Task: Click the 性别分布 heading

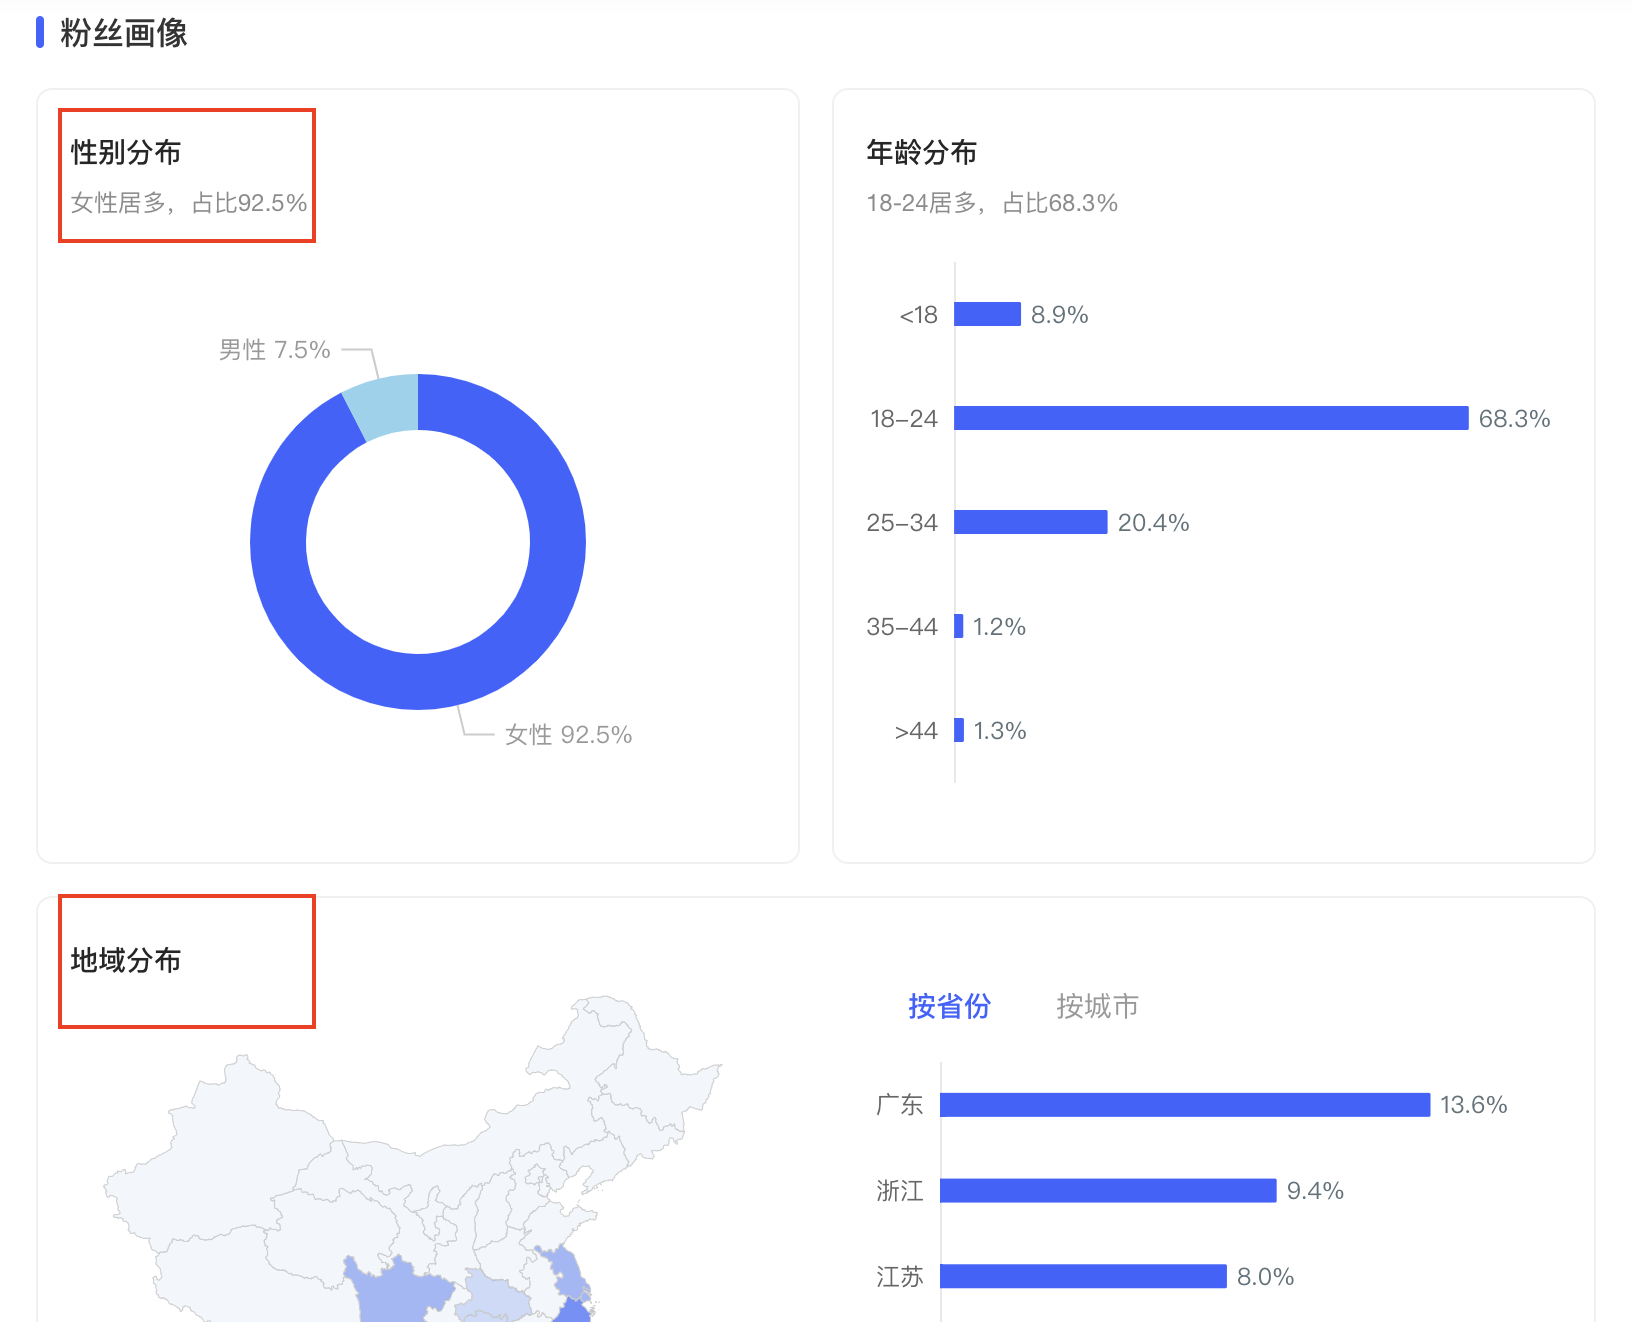Action: 126,152
